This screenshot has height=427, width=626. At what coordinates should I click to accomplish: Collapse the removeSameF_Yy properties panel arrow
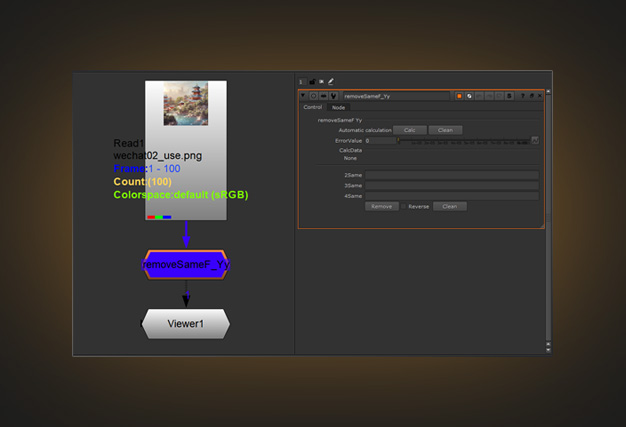303,96
